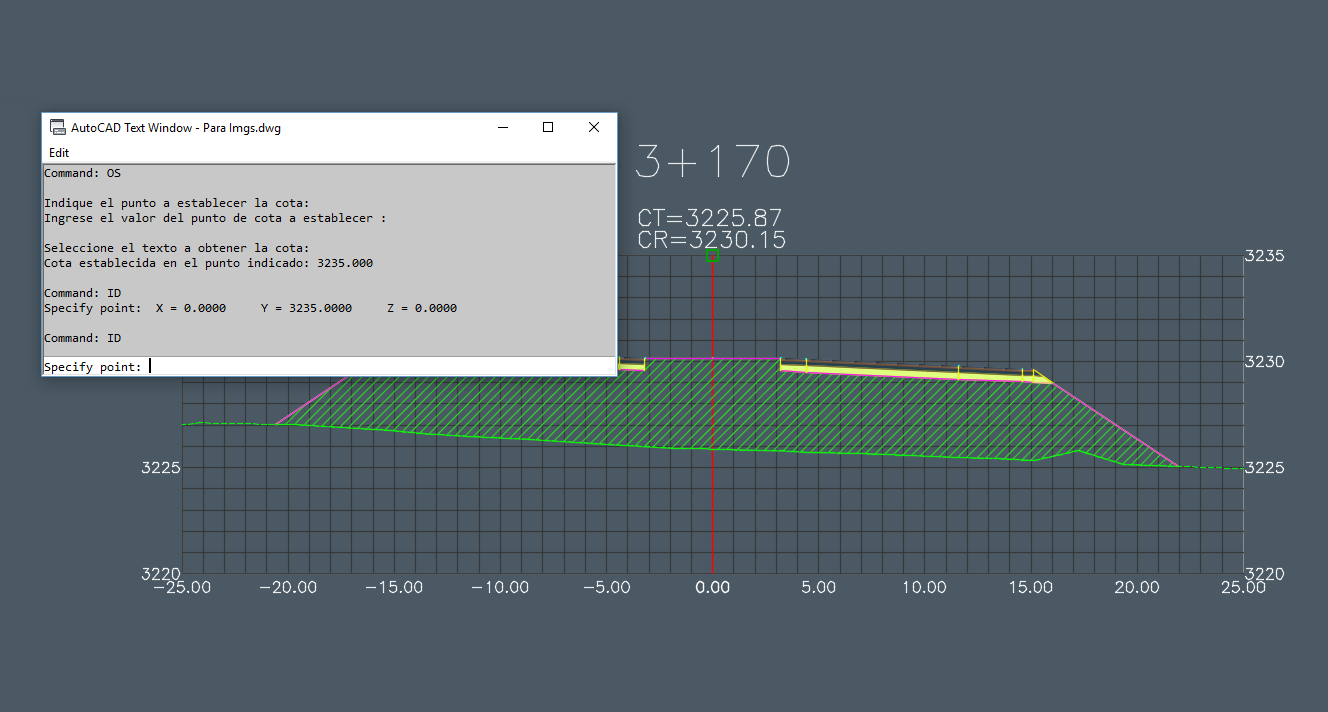1328x712 pixels.
Task: Select the 3+170 station label text
Action: tap(712, 162)
